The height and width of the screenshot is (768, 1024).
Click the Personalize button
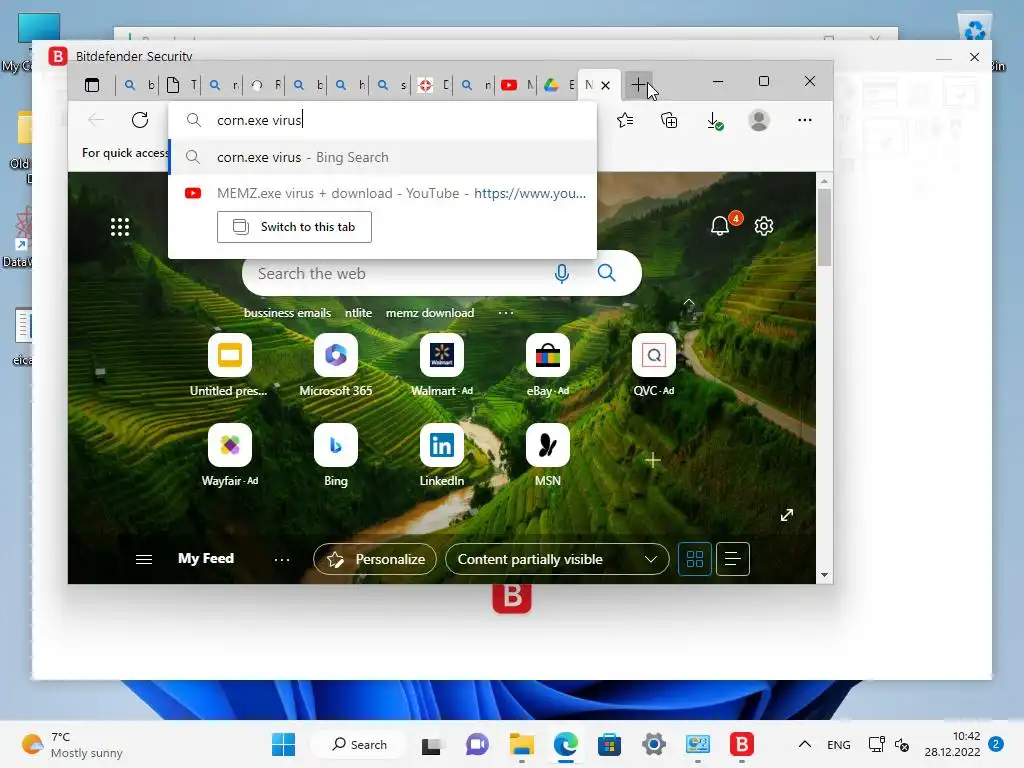pos(375,560)
